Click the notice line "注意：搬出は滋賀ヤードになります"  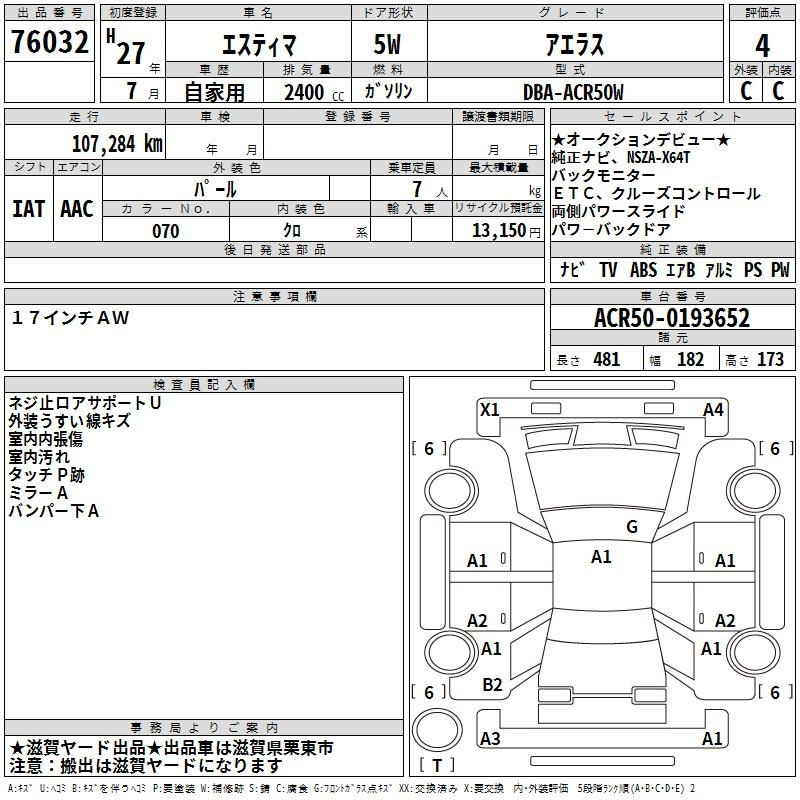coord(146,765)
